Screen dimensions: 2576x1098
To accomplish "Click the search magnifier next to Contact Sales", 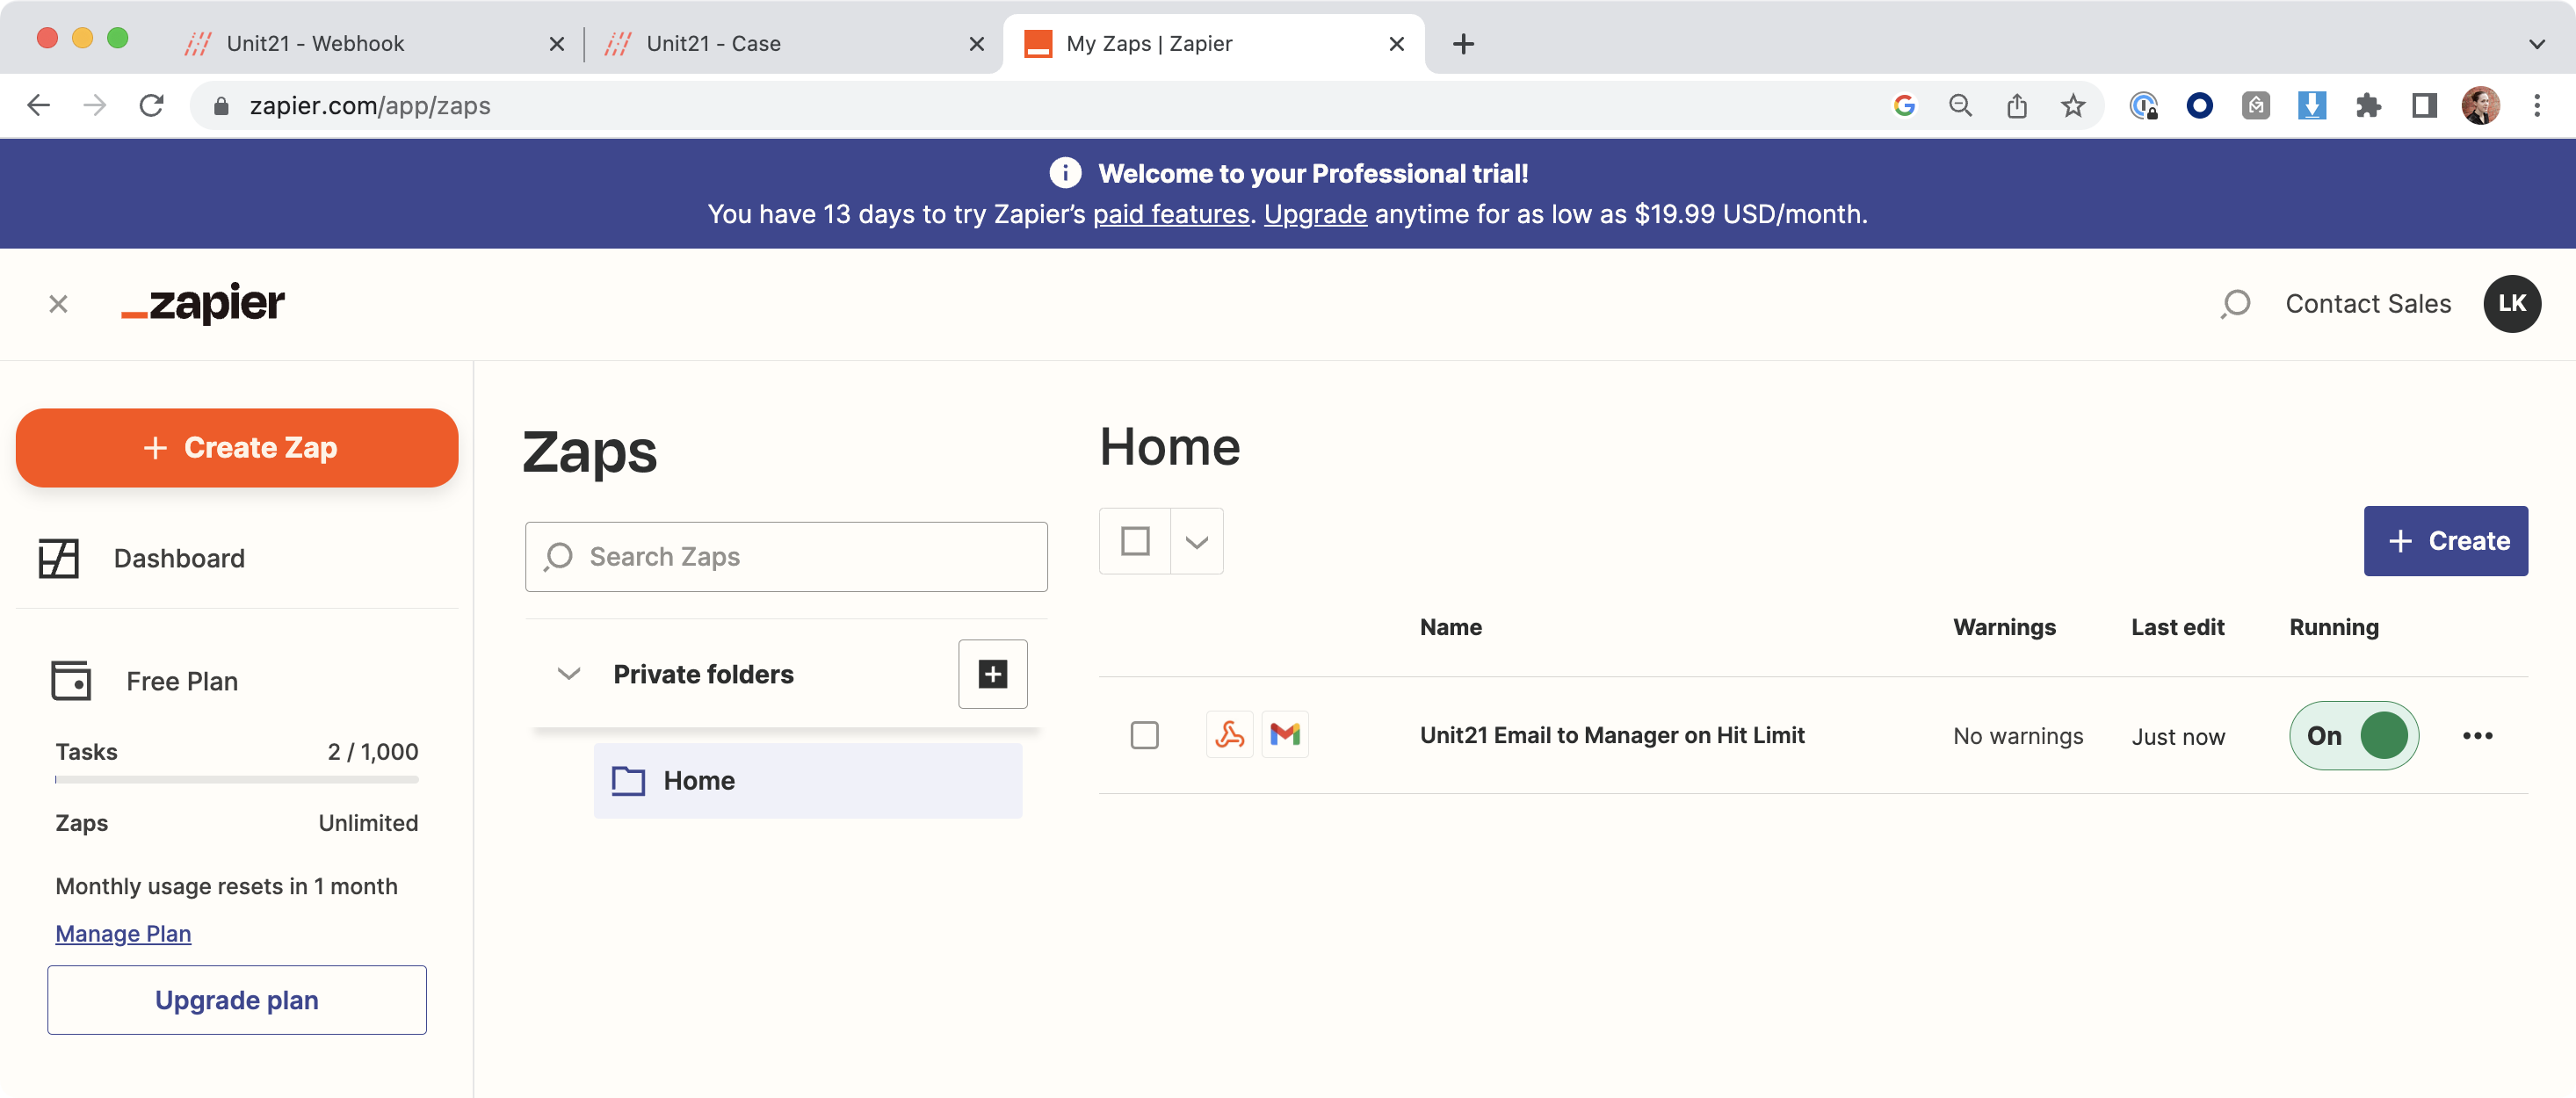I will tap(2235, 304).
